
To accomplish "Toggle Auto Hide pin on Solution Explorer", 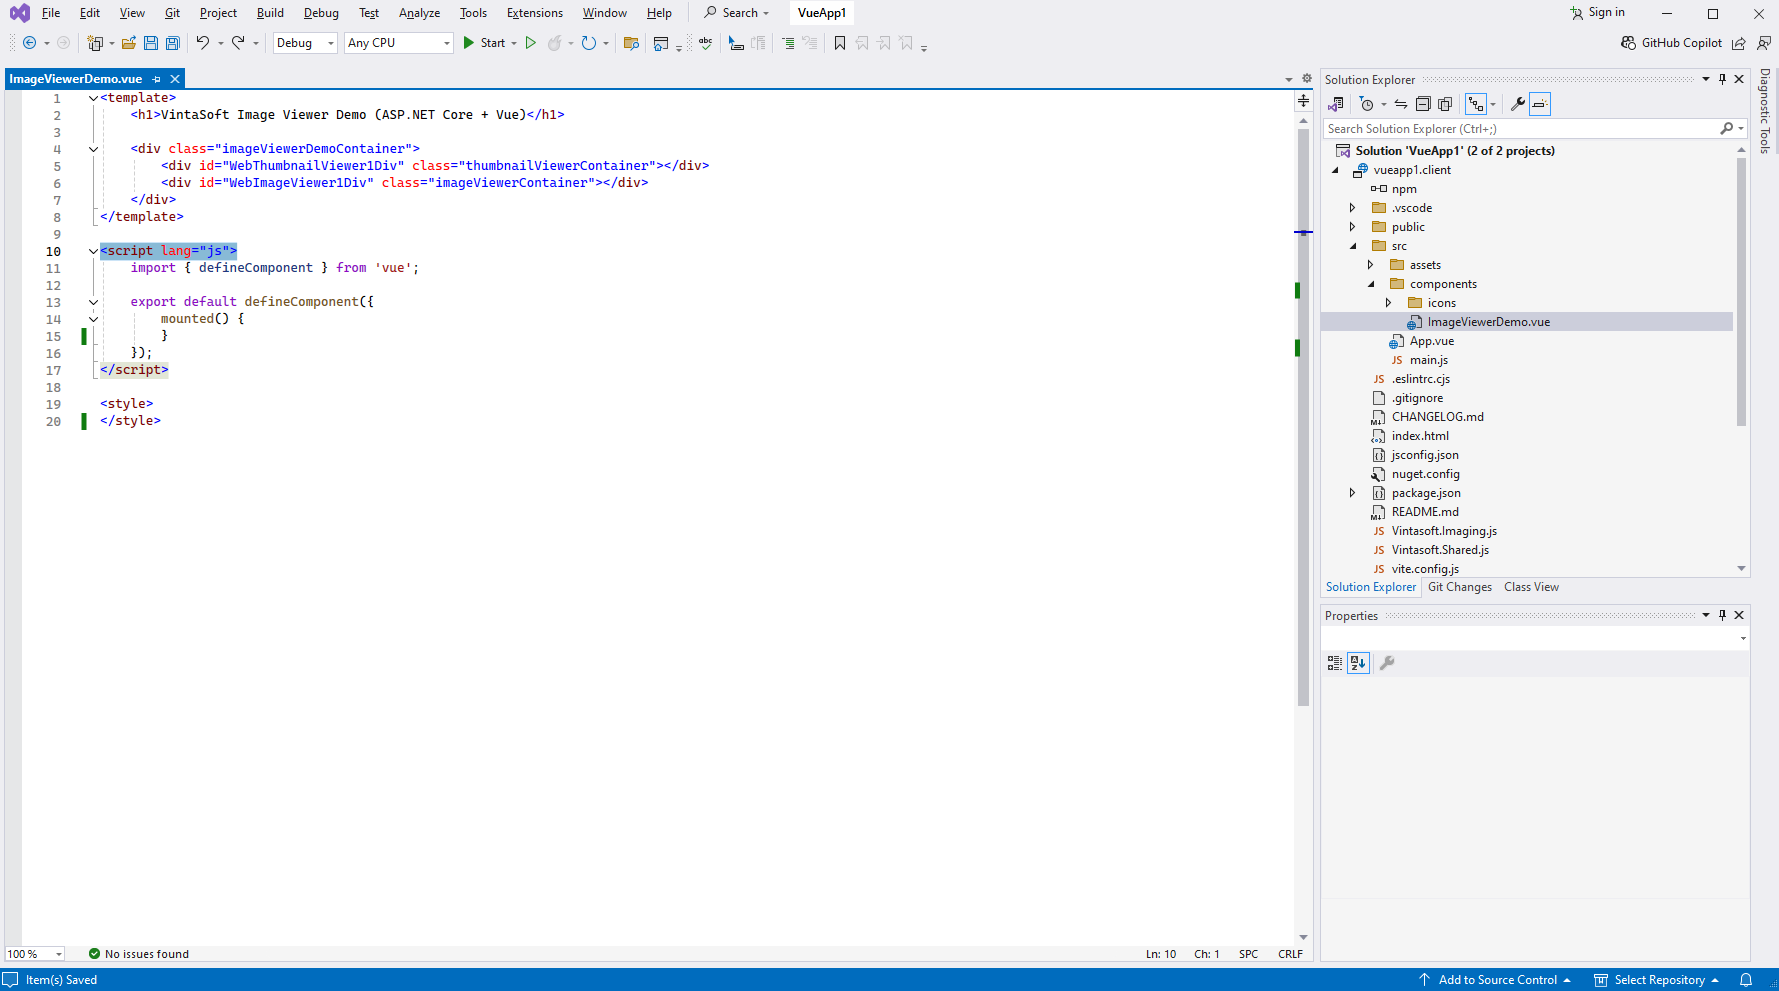I will (1722, 79).
